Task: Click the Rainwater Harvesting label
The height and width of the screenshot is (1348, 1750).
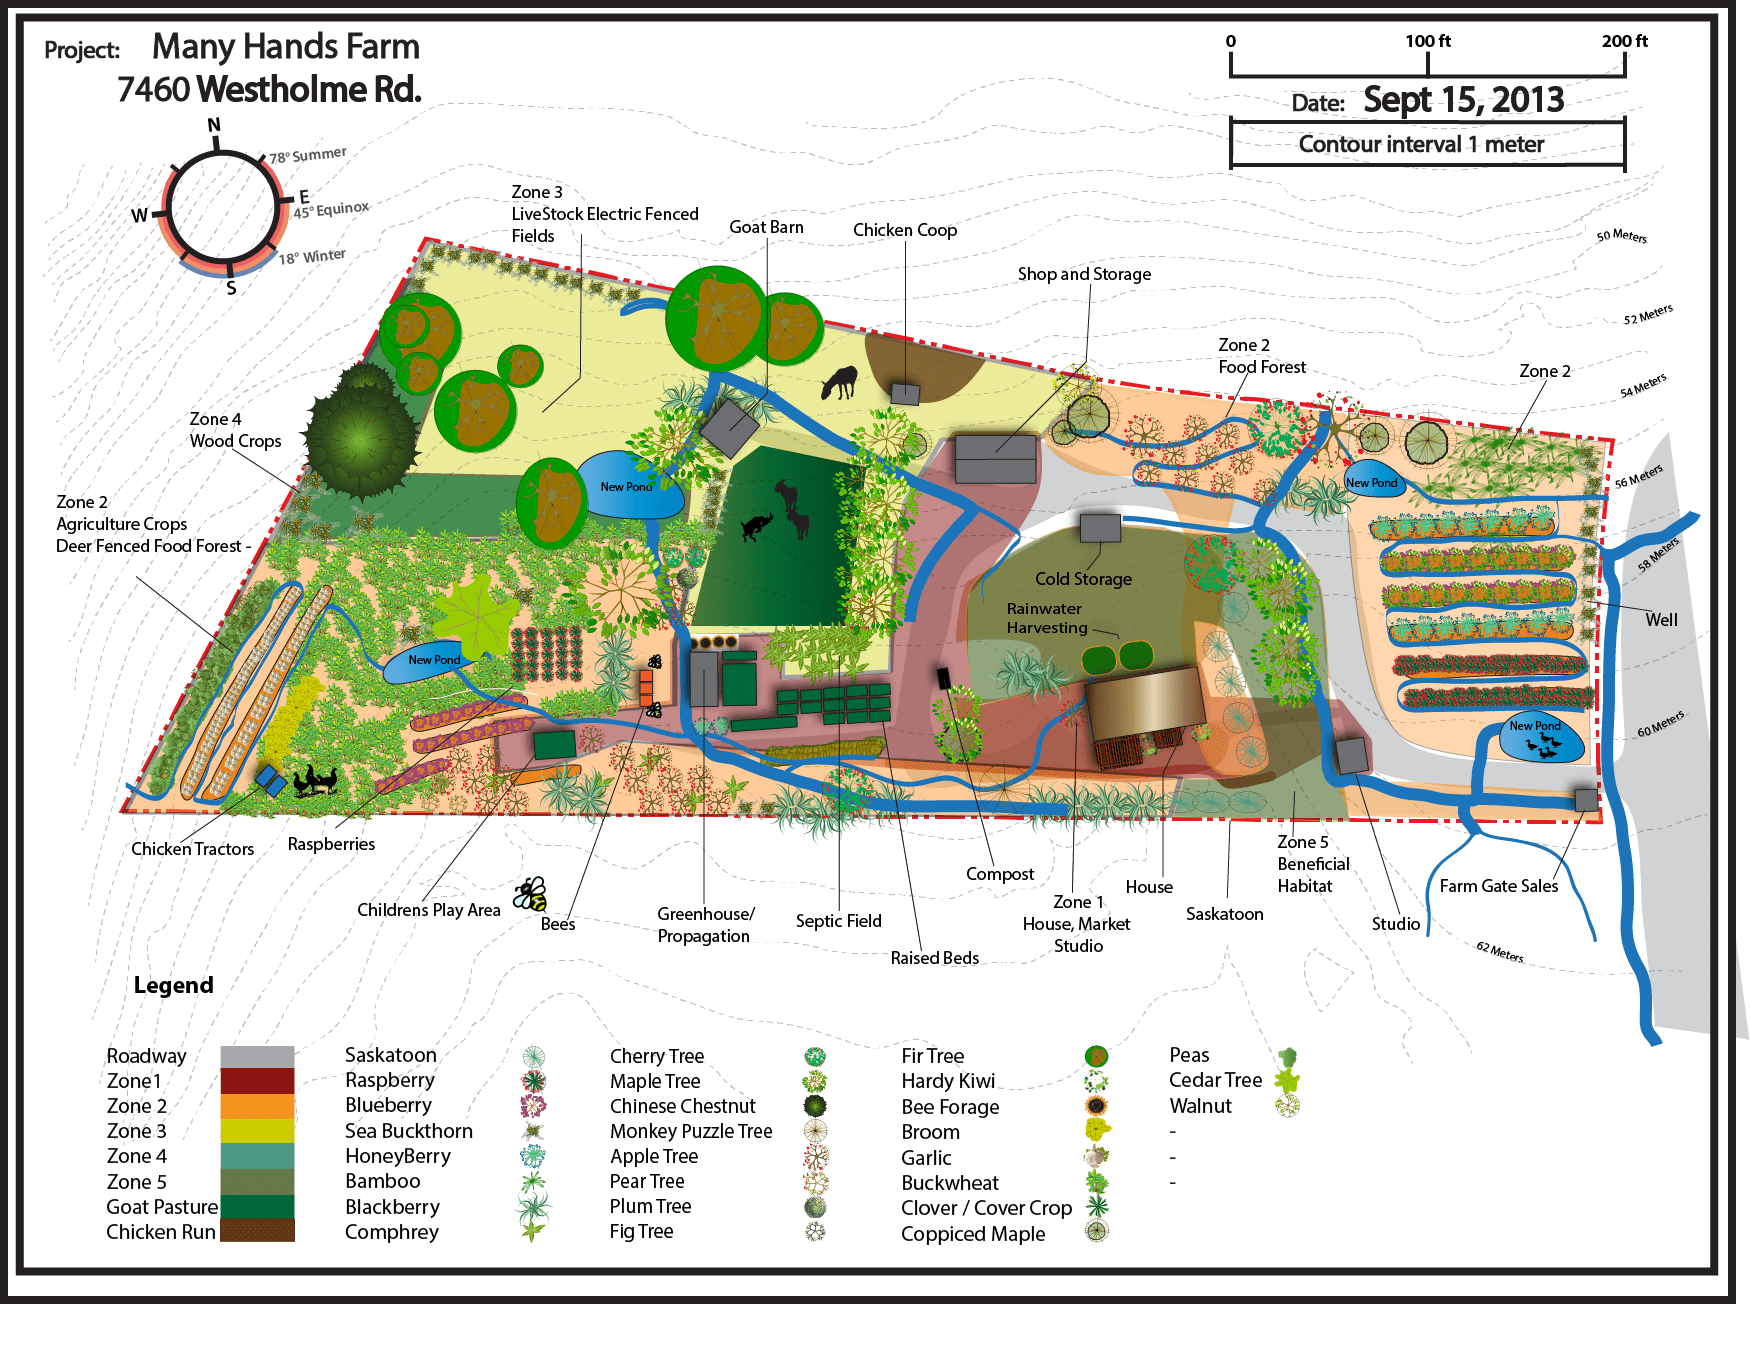Action: tap(1047, 618)
